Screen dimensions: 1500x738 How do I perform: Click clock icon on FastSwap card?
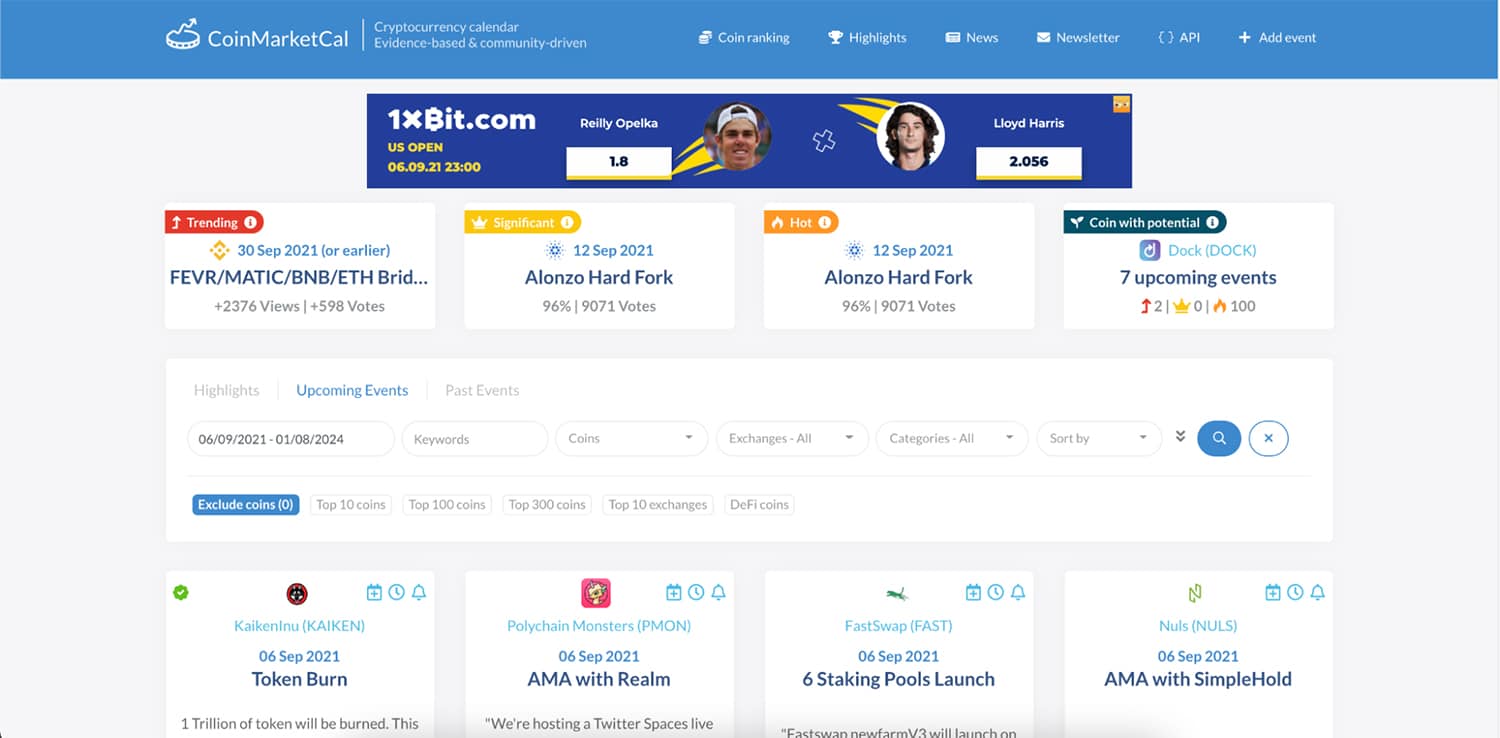click(995, 593)
